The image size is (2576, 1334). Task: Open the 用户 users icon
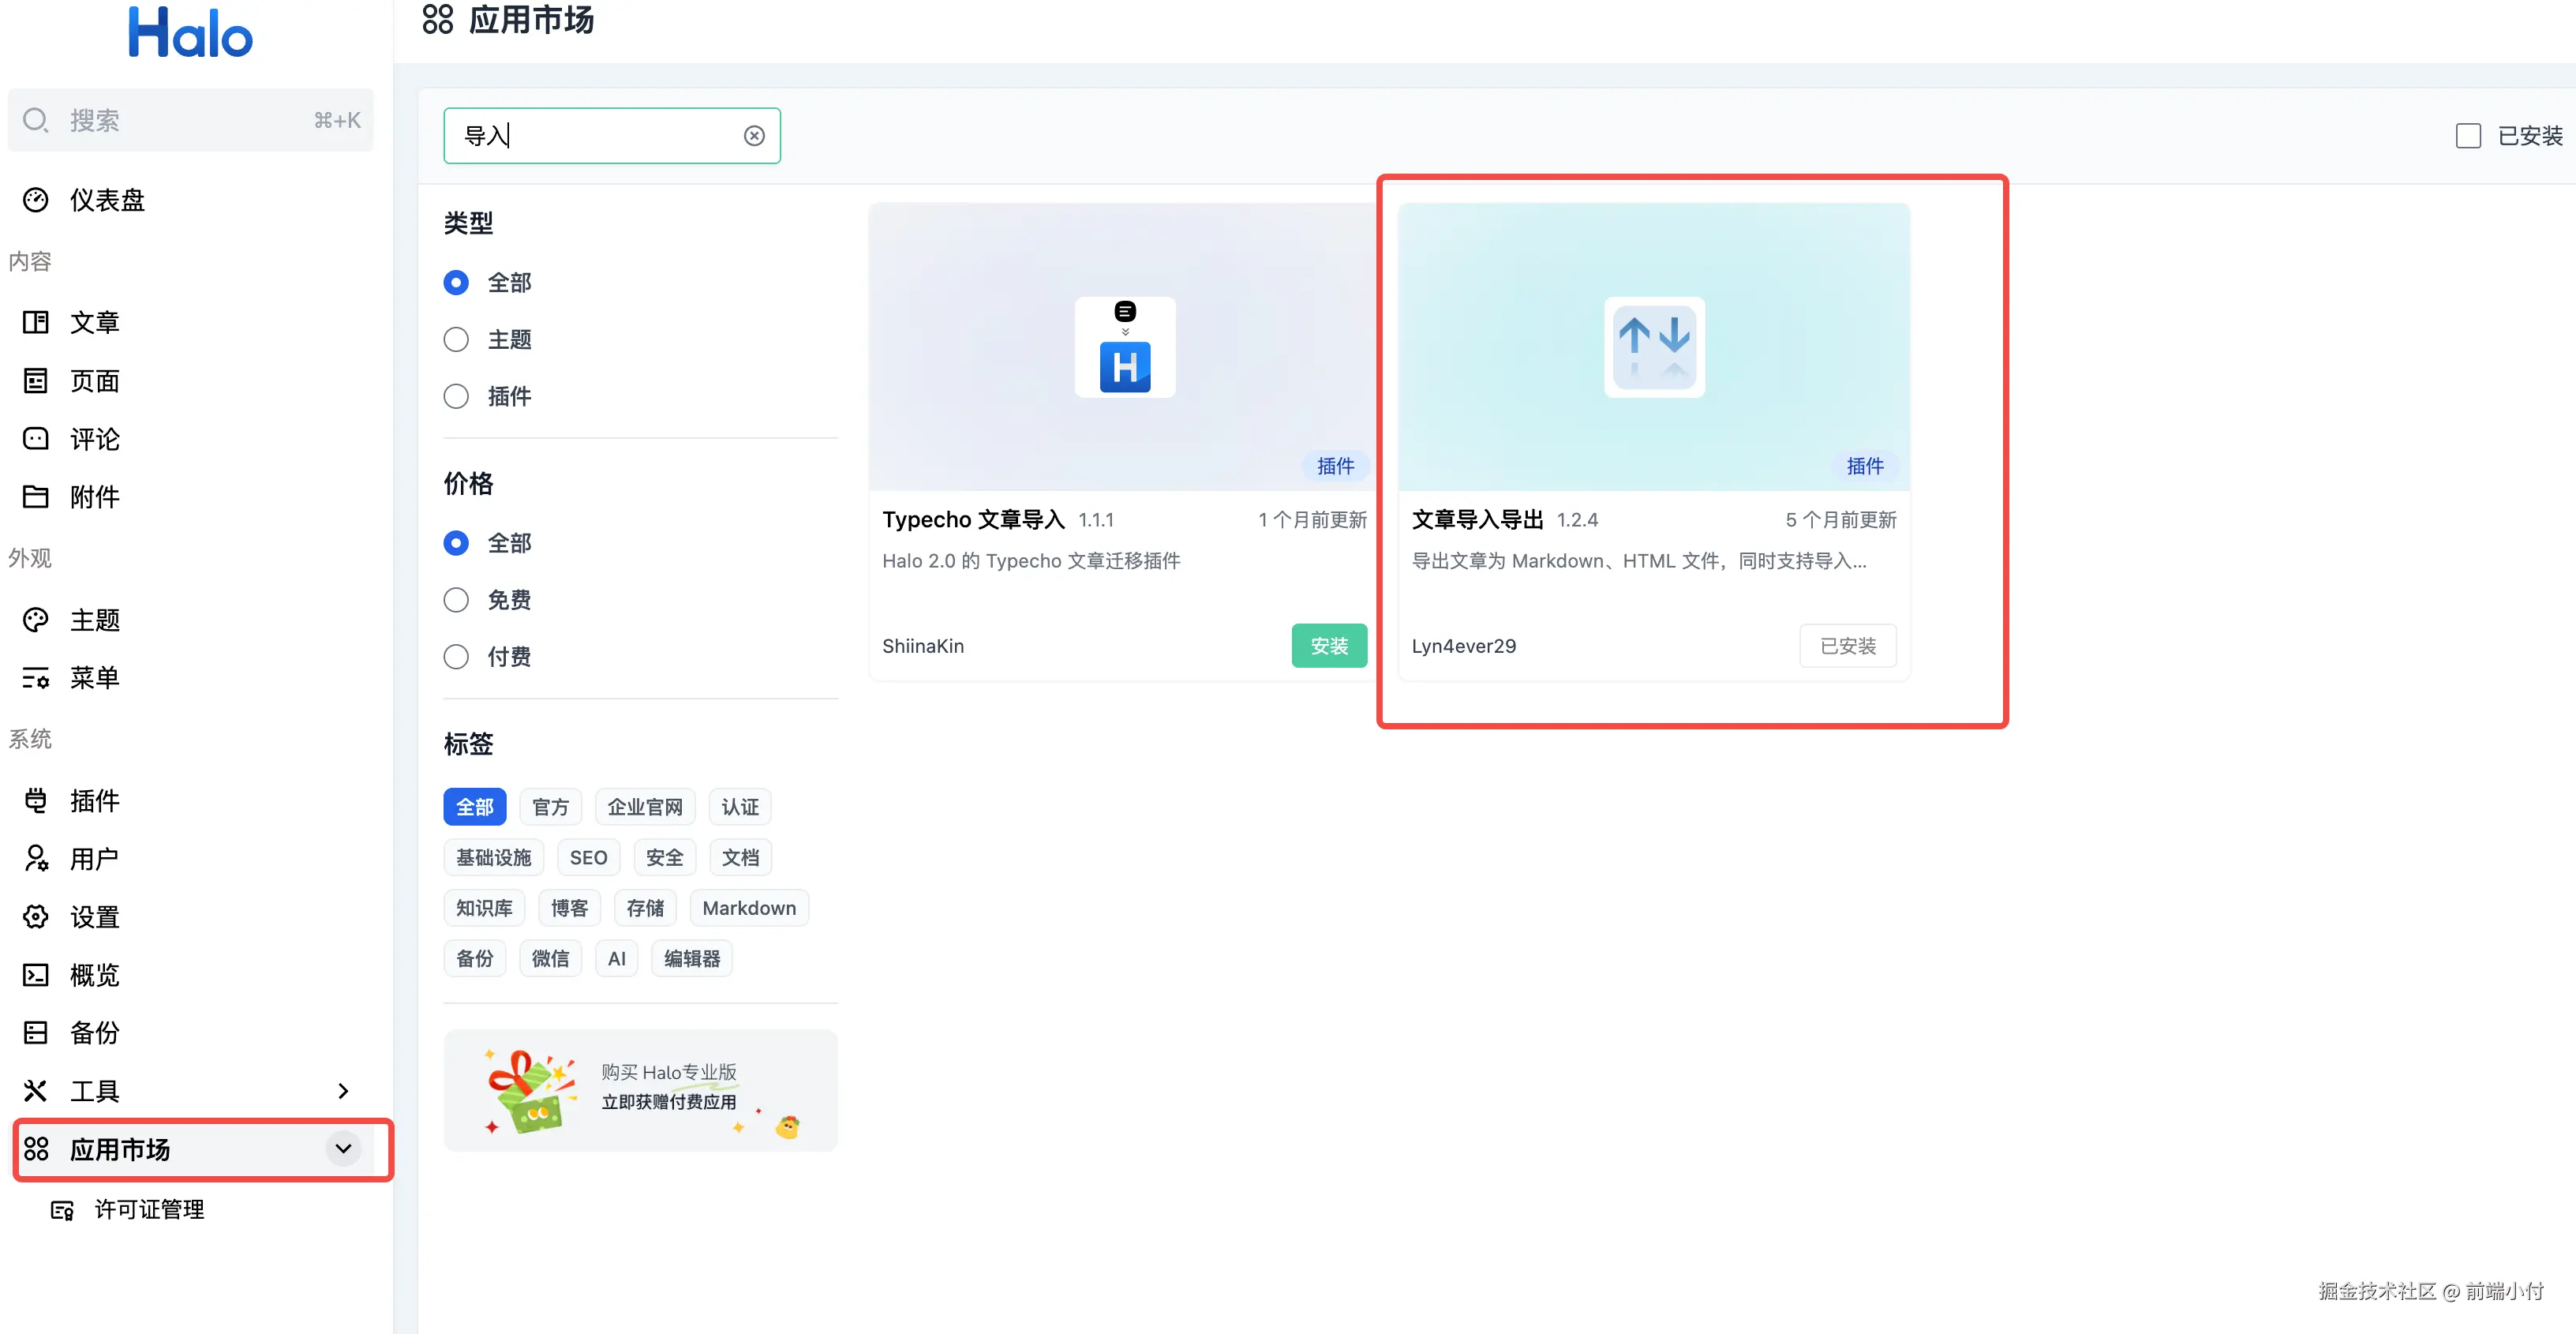(36, 859)
